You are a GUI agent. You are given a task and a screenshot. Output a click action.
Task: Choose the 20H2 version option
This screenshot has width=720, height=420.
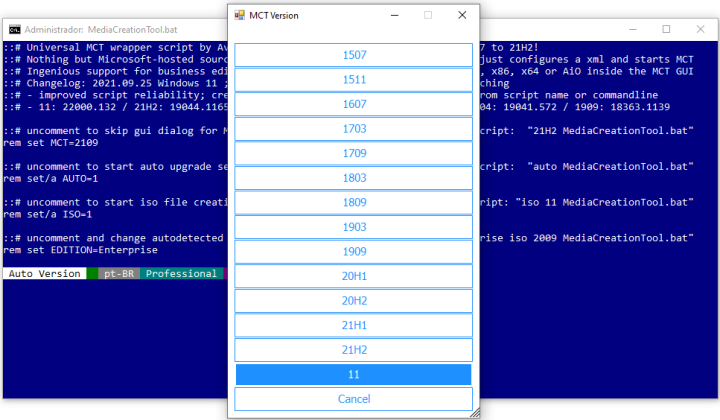coord(354,301)
